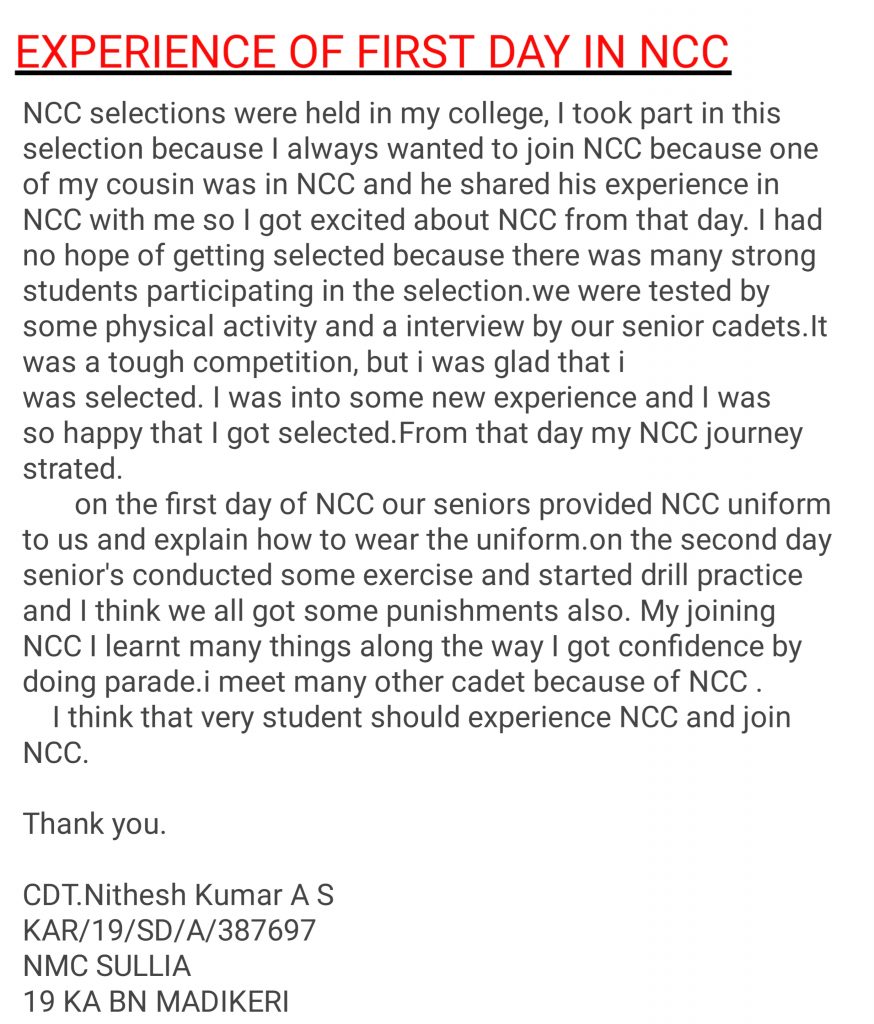
Task: Click the 'Thank you.' line
Action: click(x=95, y=825)
